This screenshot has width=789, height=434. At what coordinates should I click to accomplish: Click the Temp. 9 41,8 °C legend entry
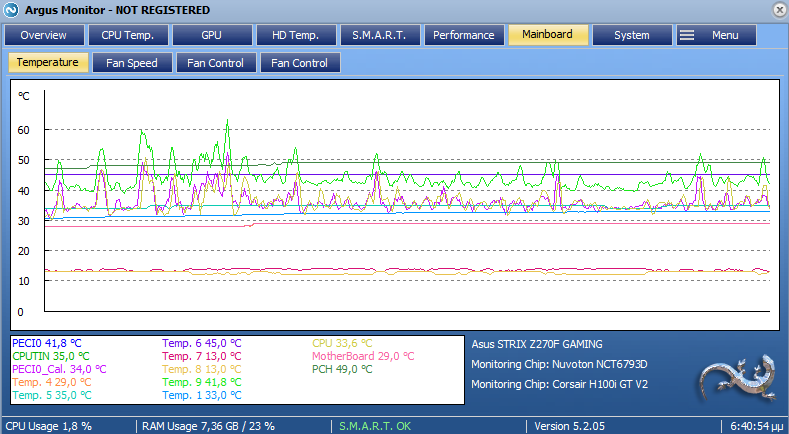point(202,383)
